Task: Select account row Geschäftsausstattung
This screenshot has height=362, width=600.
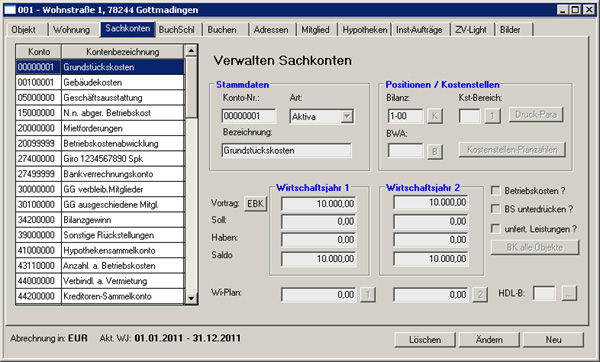Action: pos(100,98)
